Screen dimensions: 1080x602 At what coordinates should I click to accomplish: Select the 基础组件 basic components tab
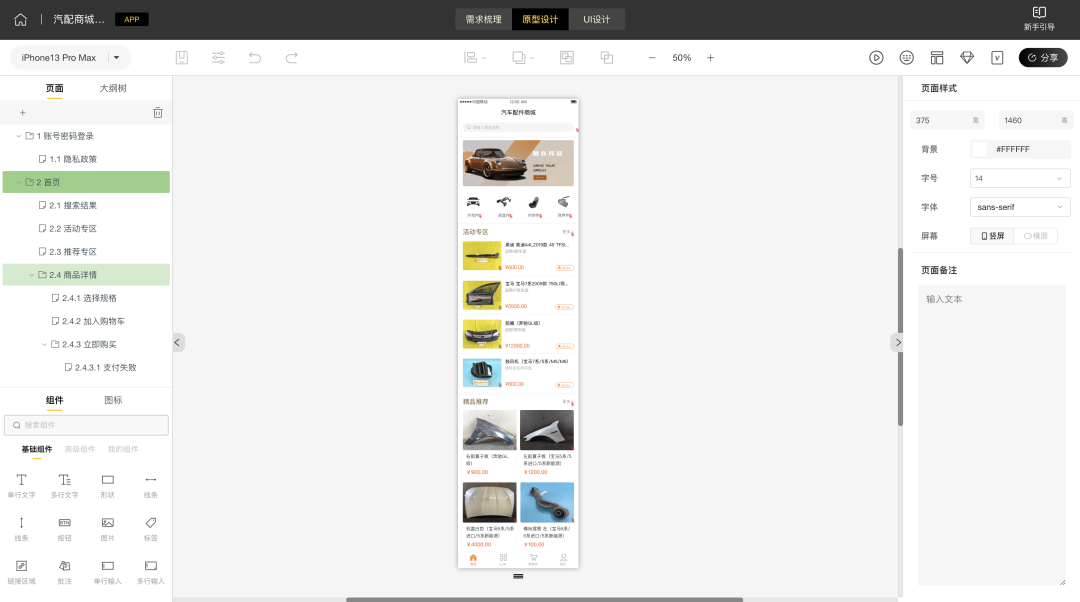coord(37,449)
